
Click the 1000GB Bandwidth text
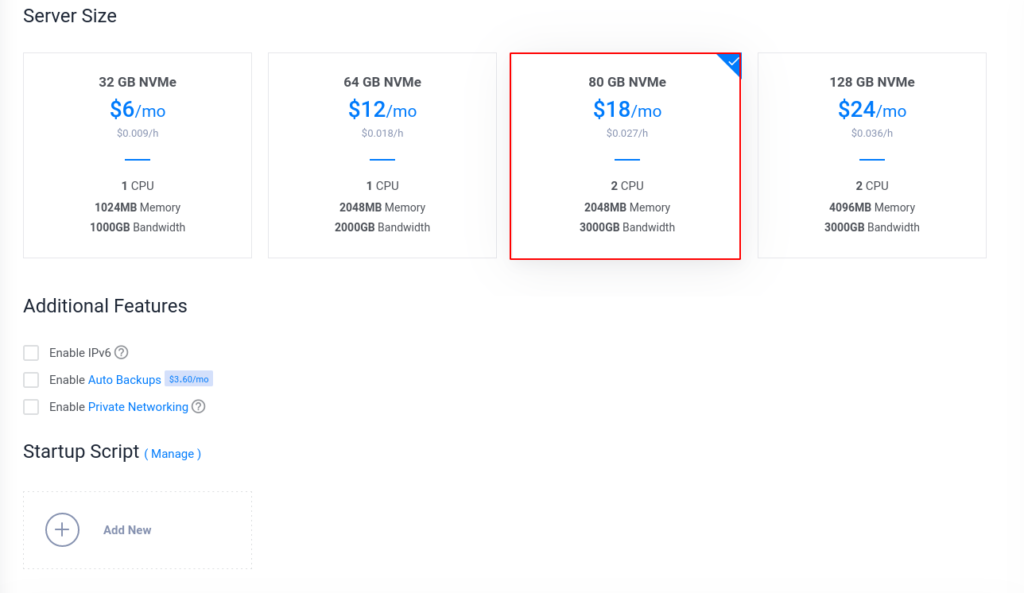[x=137, y=227]
